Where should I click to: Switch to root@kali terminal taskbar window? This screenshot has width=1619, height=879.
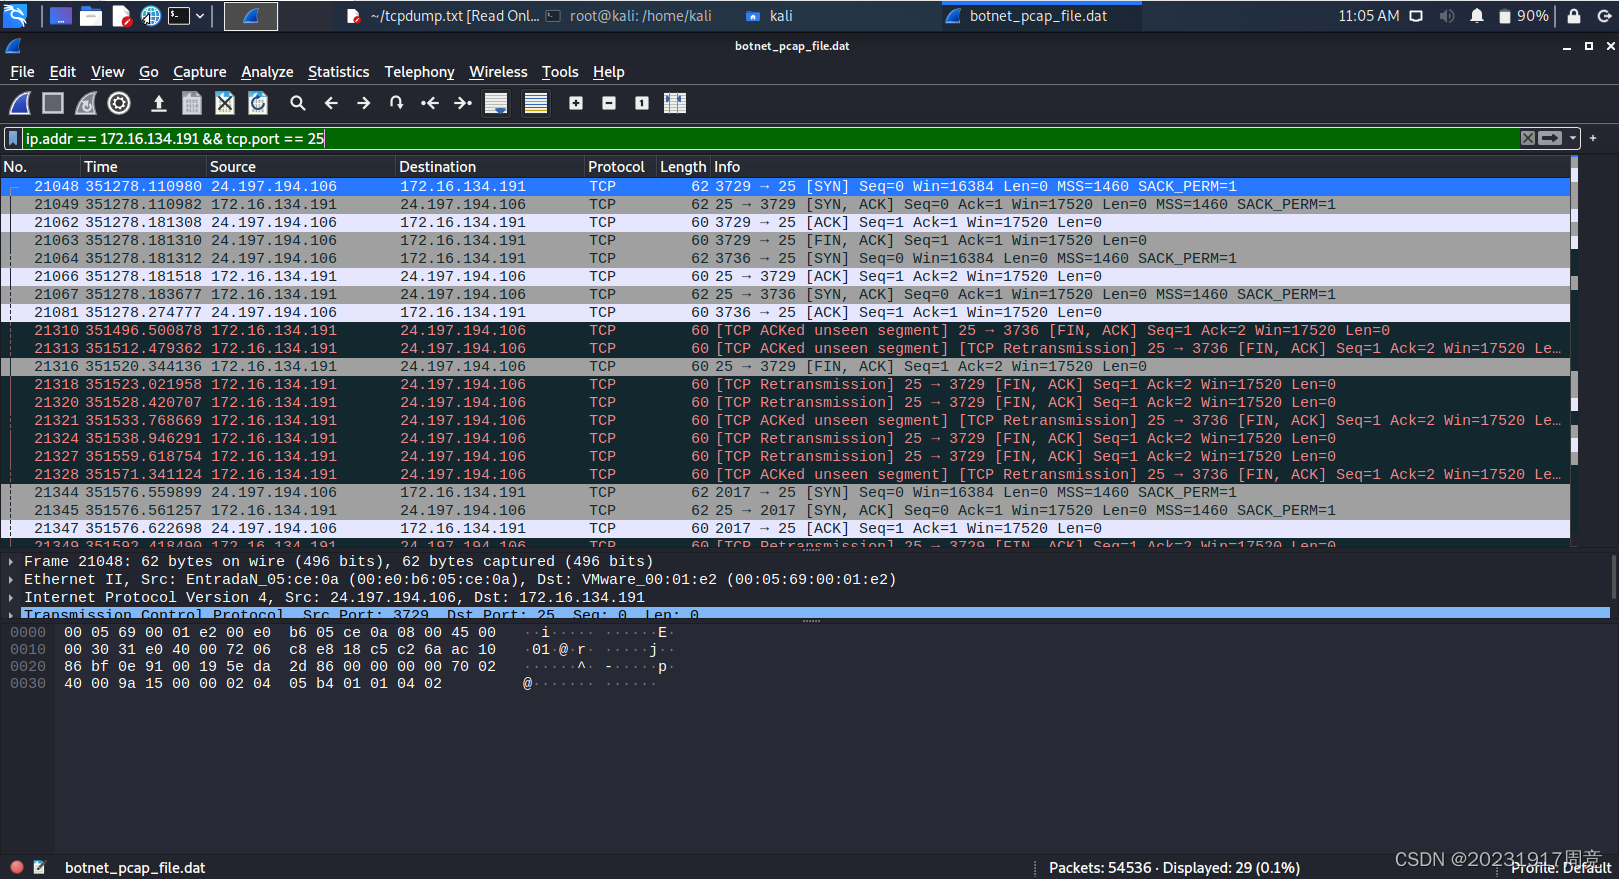pos(629,16)
